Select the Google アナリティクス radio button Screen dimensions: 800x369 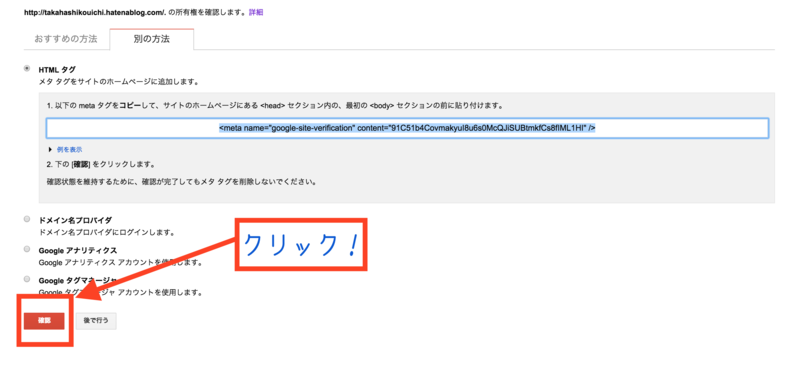click(x=27, y=249)
